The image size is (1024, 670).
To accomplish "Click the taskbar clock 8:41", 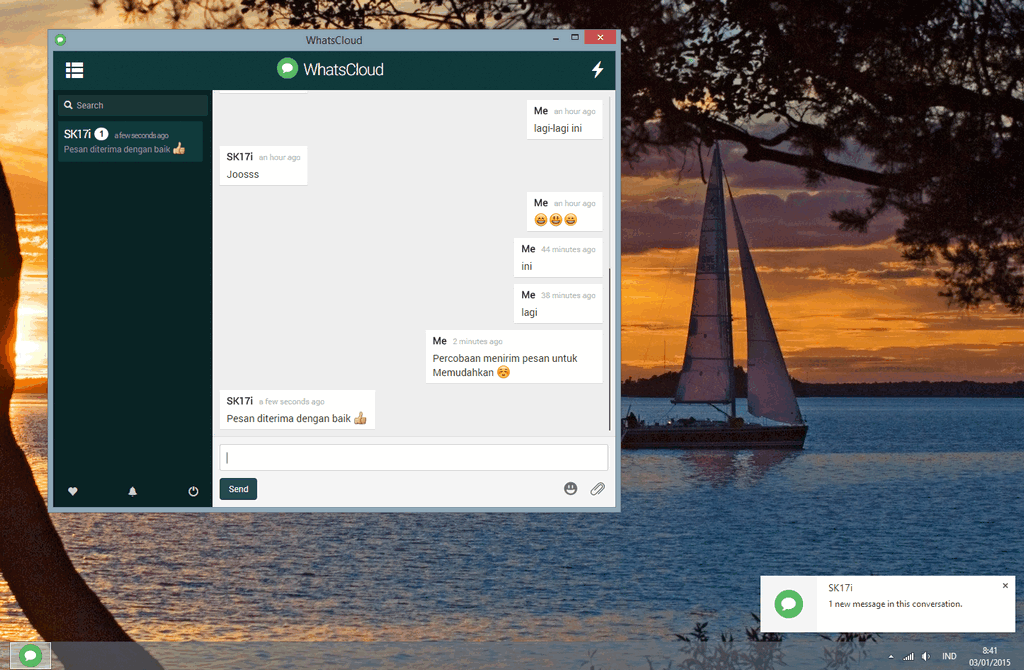I will pyautogui.click(x=989, y=656).
